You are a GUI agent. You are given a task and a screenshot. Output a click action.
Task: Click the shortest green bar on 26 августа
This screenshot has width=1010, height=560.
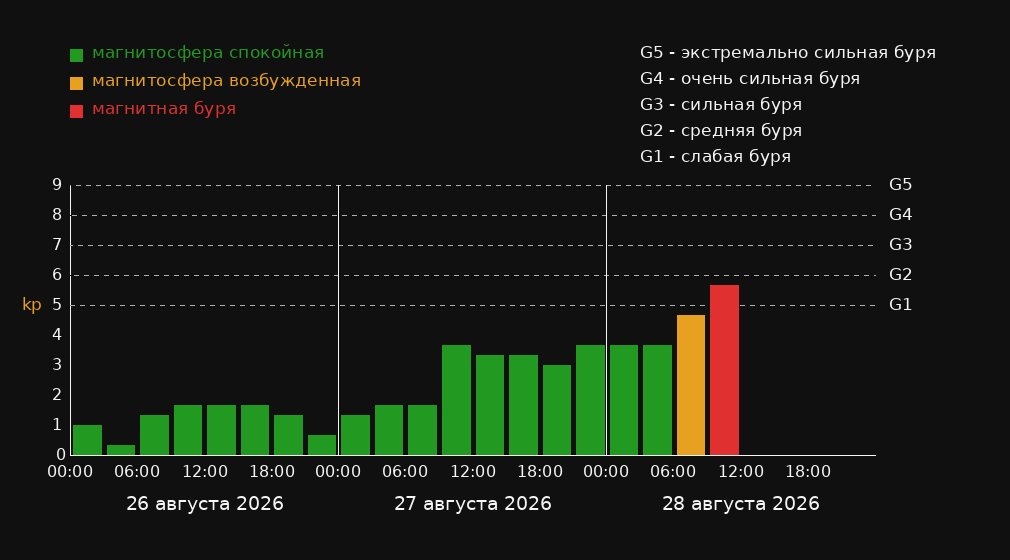click(x=120, y=450)
